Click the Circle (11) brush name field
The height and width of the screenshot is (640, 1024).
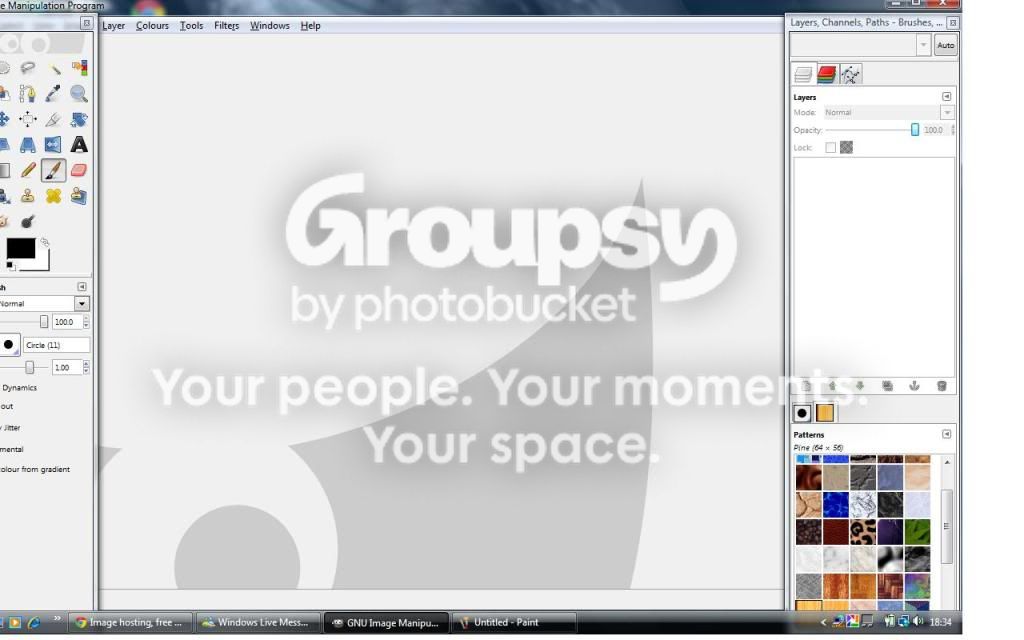pyautogui.click(x=57, y=345)
